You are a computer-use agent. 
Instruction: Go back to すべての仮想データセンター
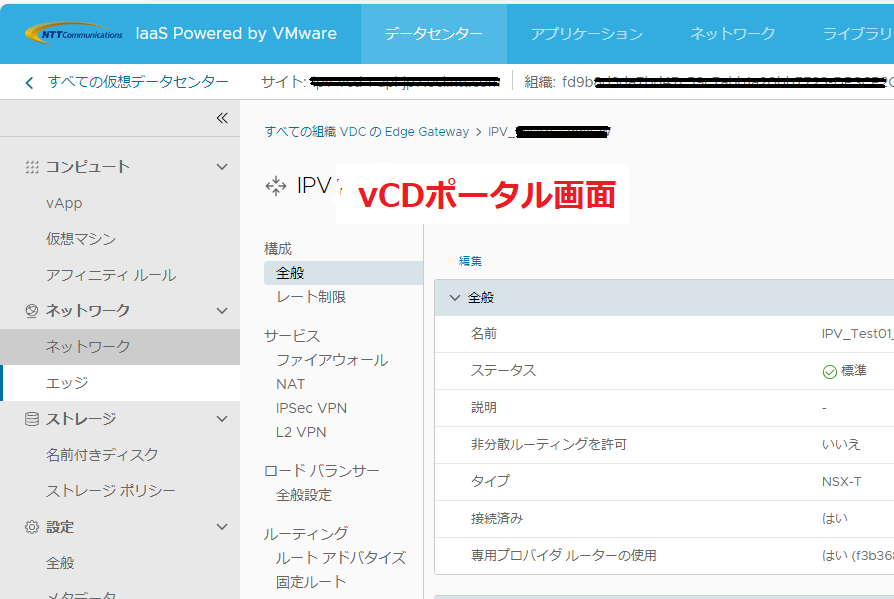point(138,82)
